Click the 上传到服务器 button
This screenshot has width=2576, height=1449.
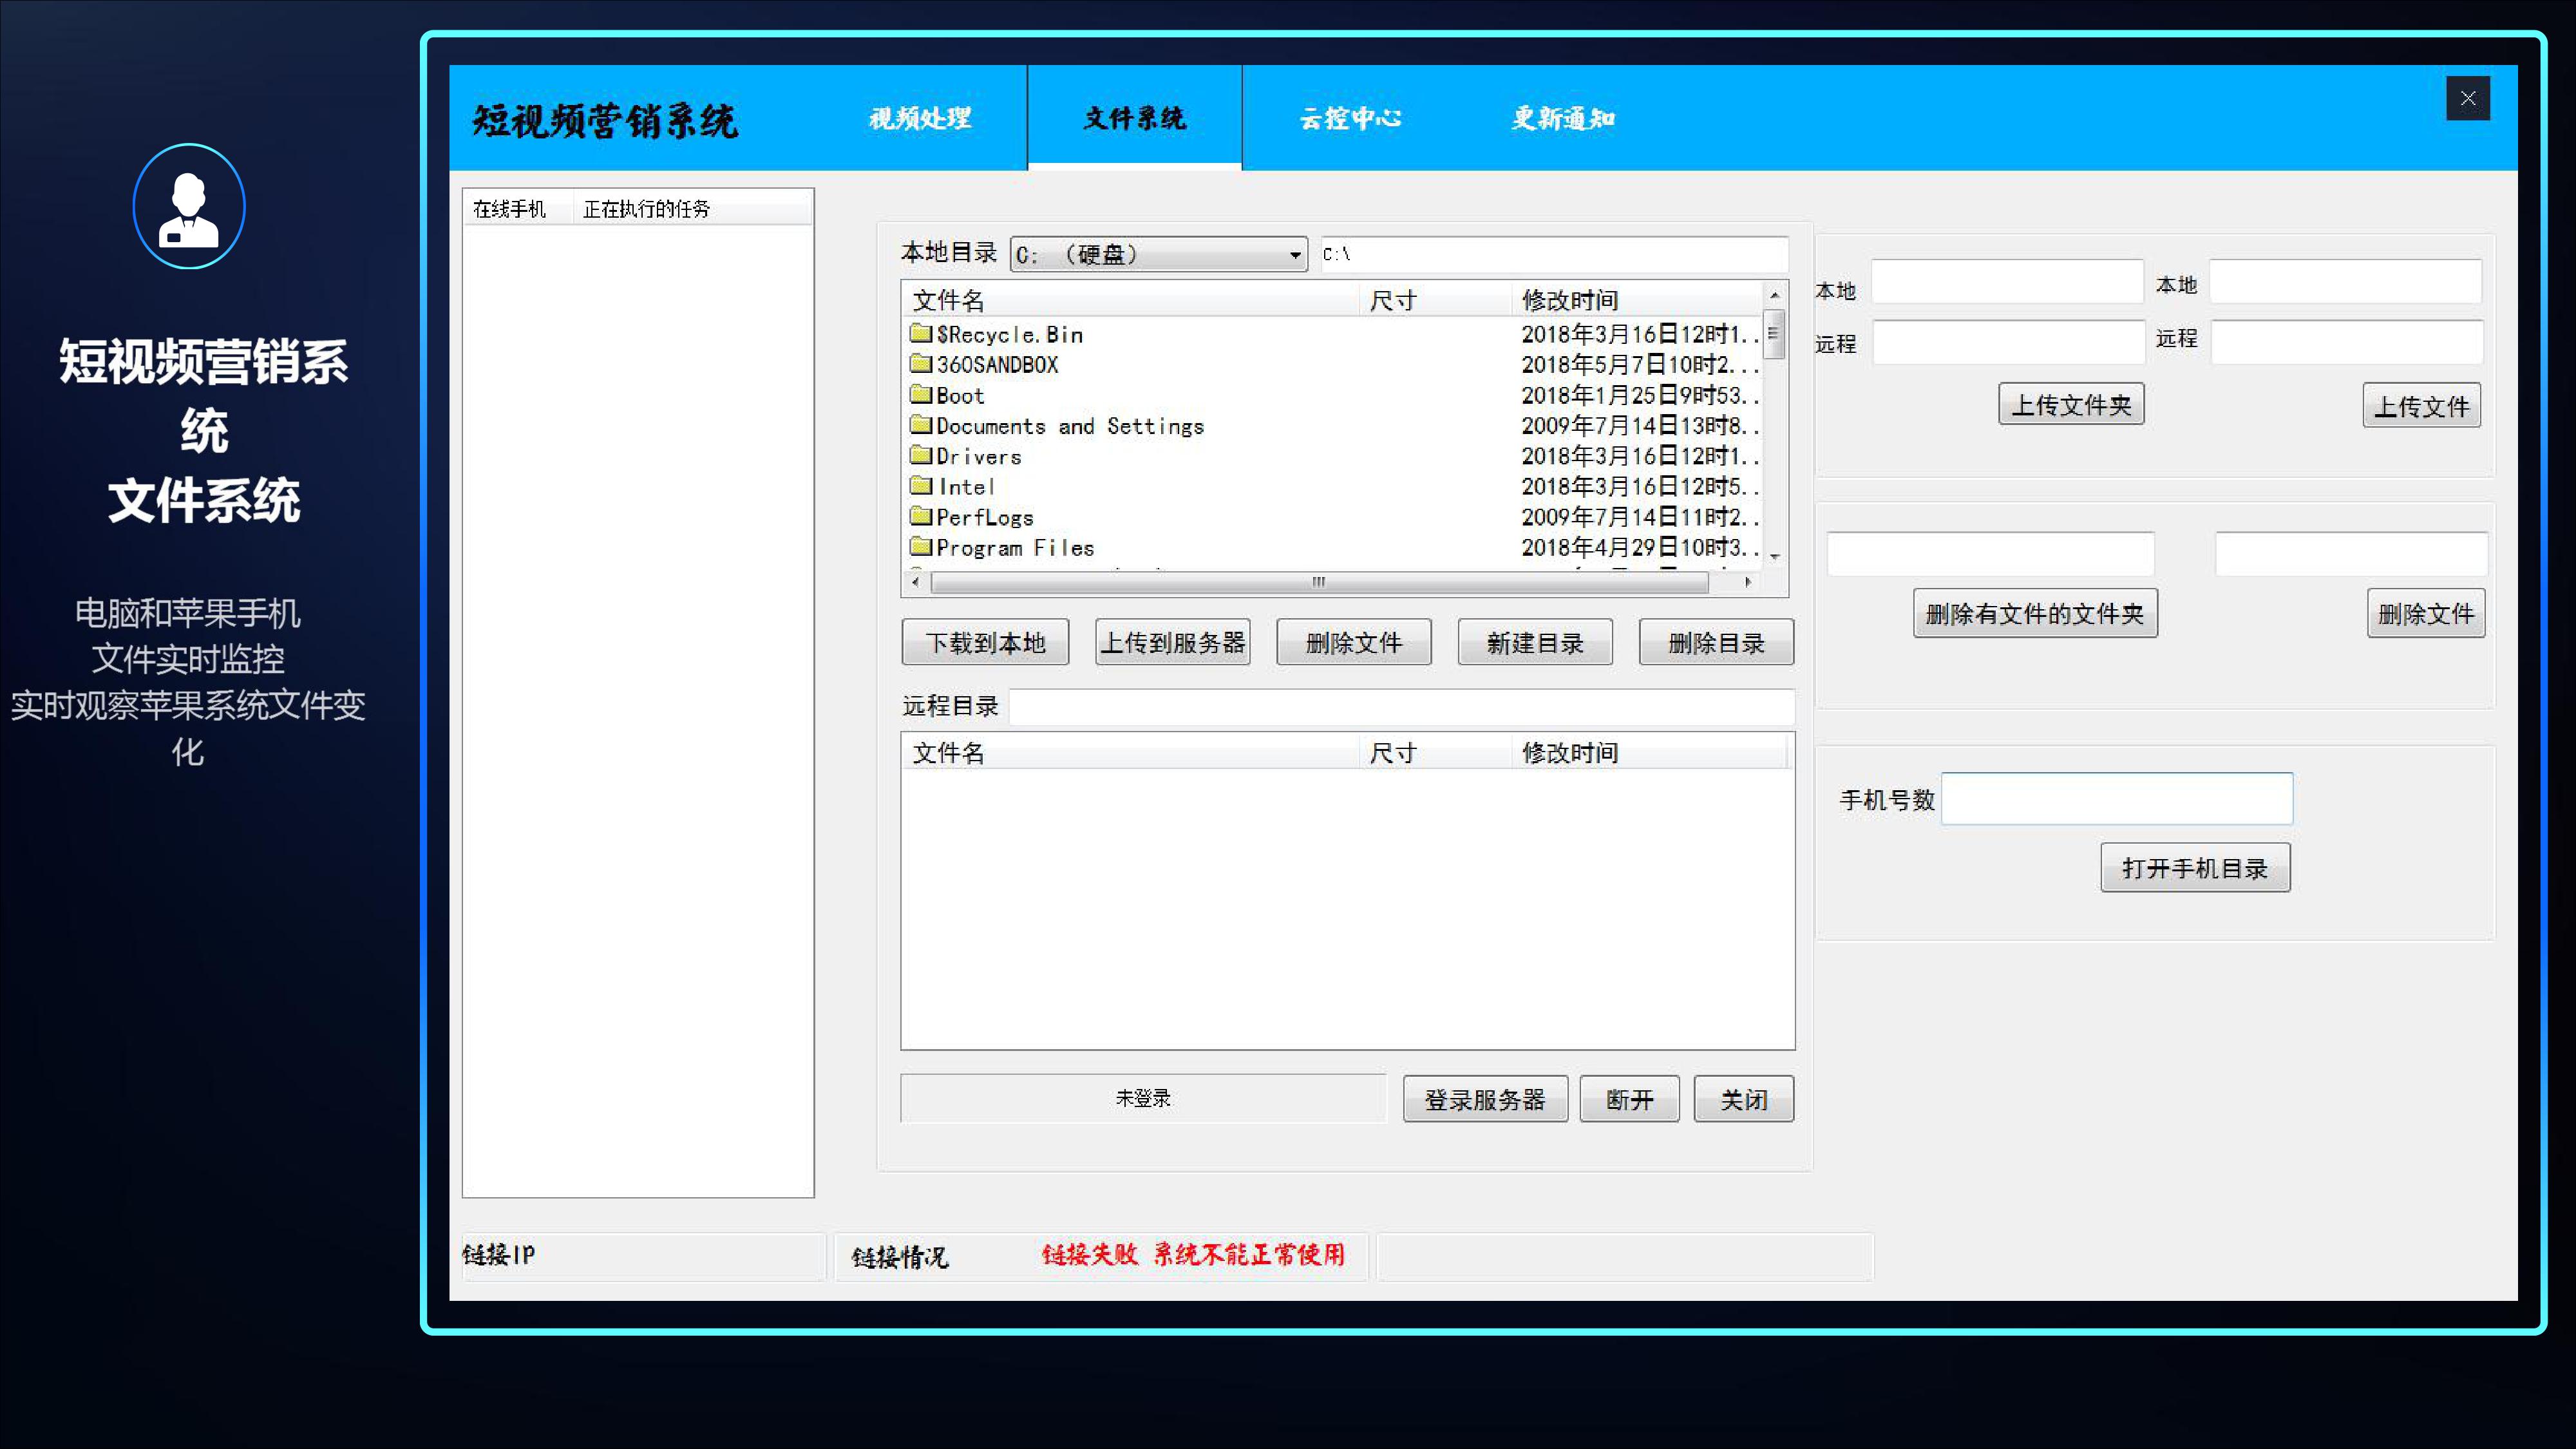[1173, 642]
